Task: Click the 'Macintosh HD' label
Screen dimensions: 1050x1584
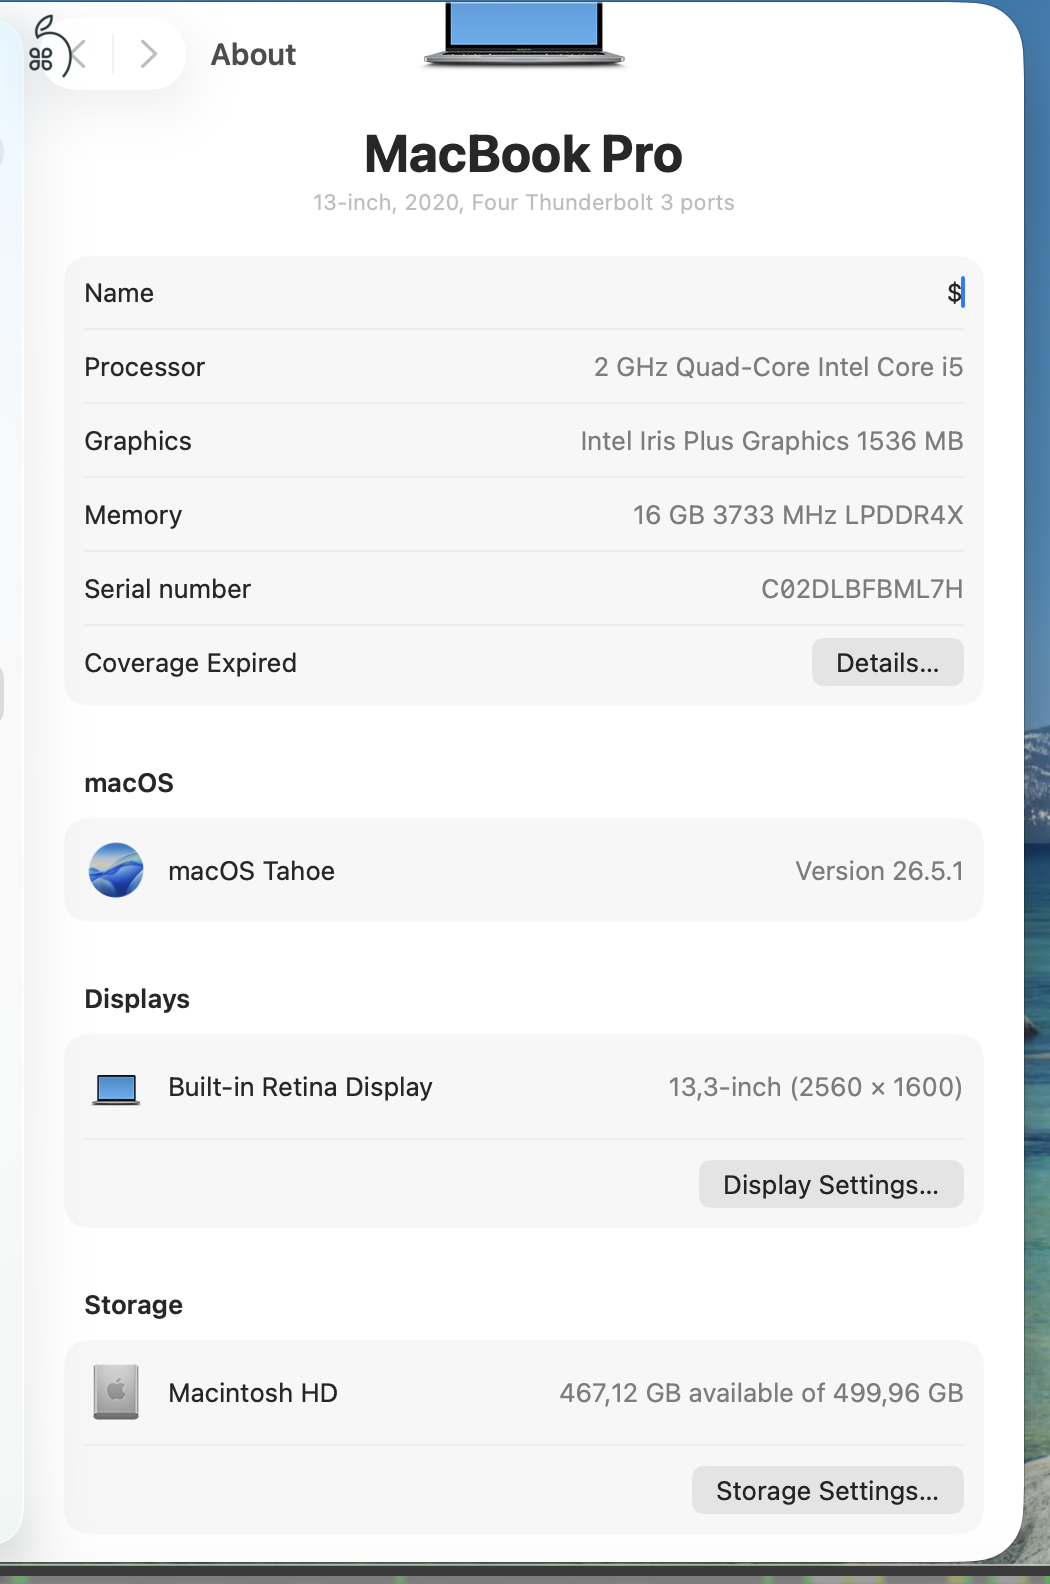Action: click(x=253, y=1393)
